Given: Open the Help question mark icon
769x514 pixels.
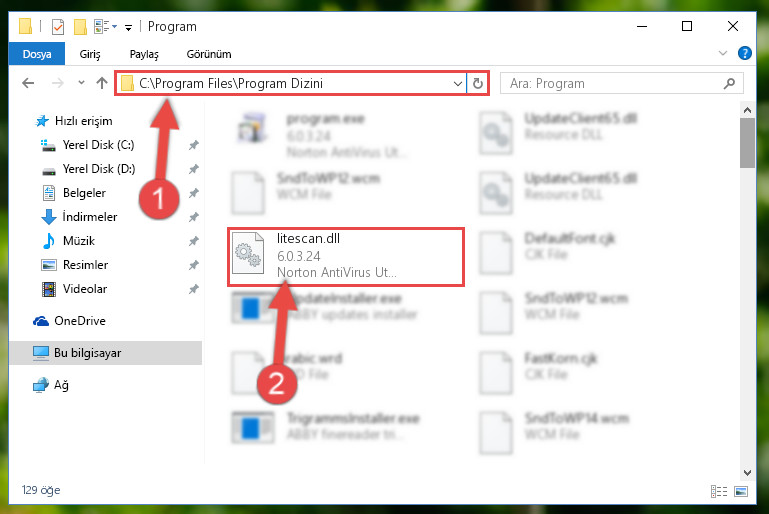Looking at the screenshot, I should coord(744,53).
